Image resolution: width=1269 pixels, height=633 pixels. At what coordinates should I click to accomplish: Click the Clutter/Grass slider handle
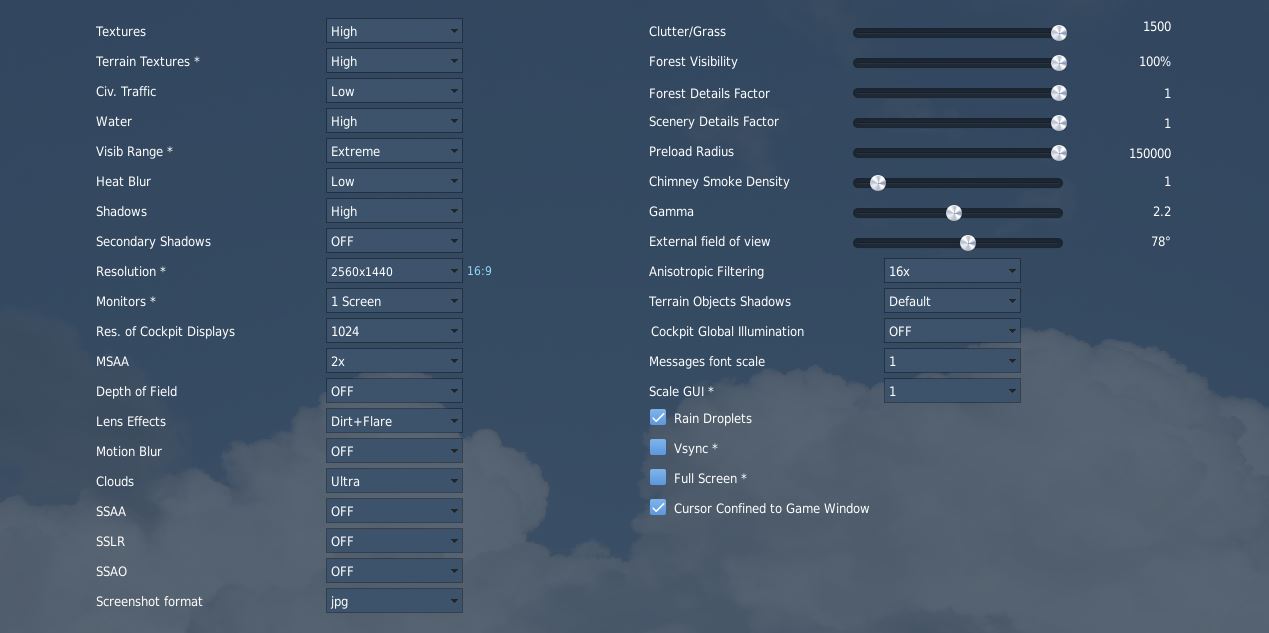tap(1059, 33)
